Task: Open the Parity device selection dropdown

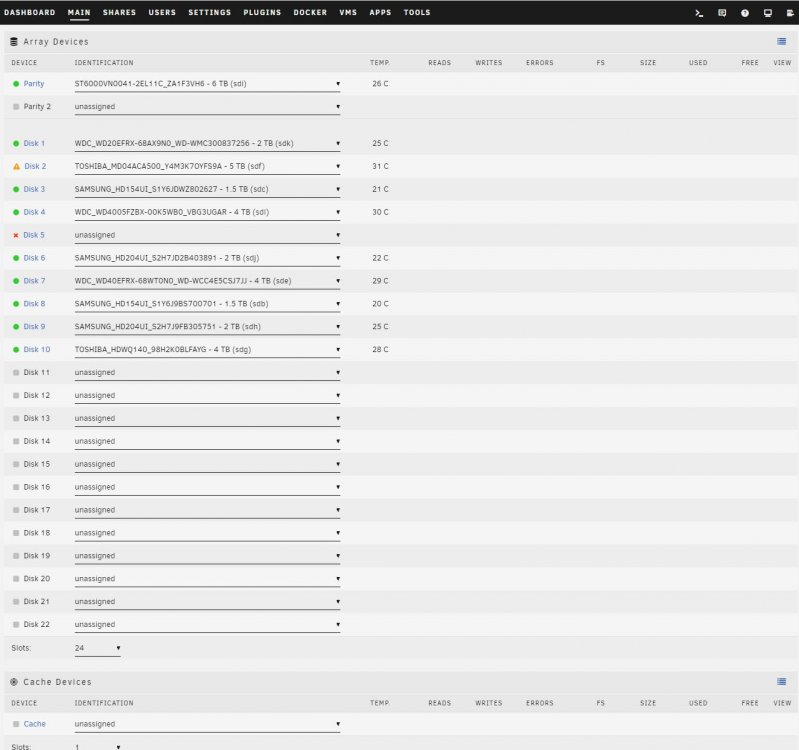Action: [207, 84]
